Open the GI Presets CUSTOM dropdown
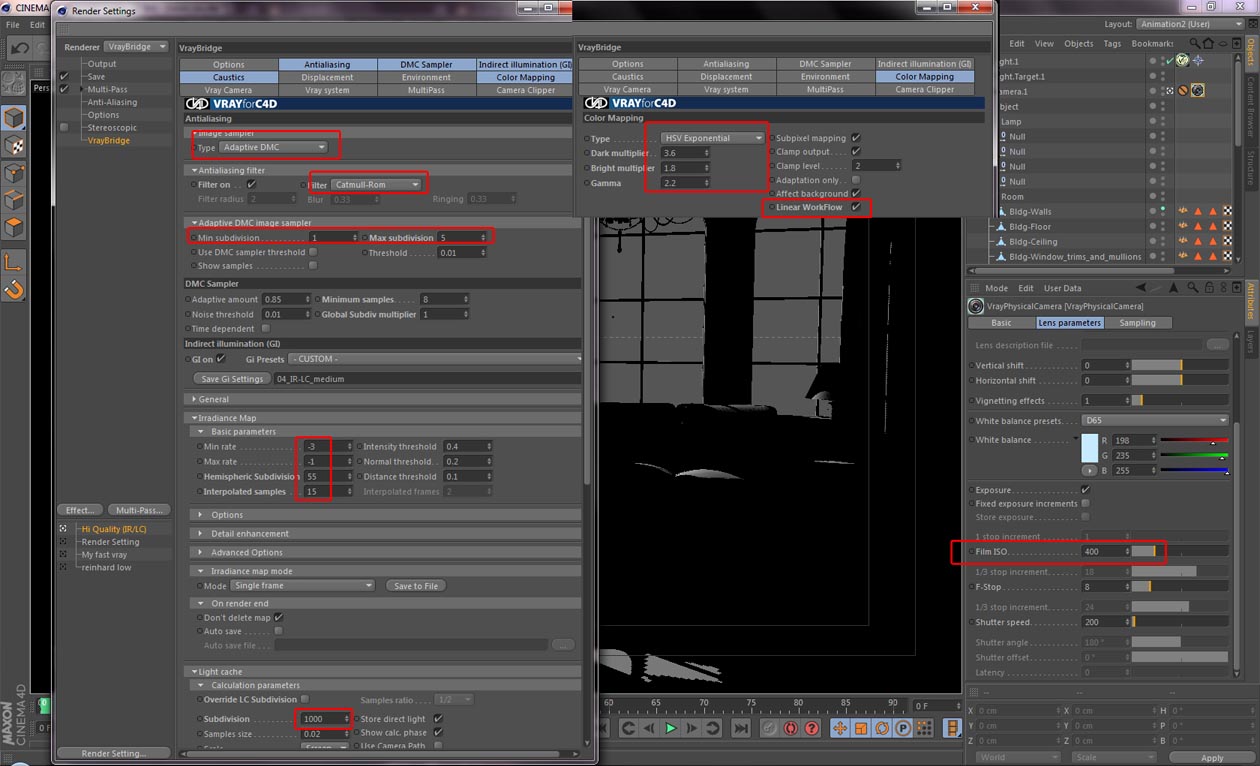1260x766 pixels. pos(436,359)
